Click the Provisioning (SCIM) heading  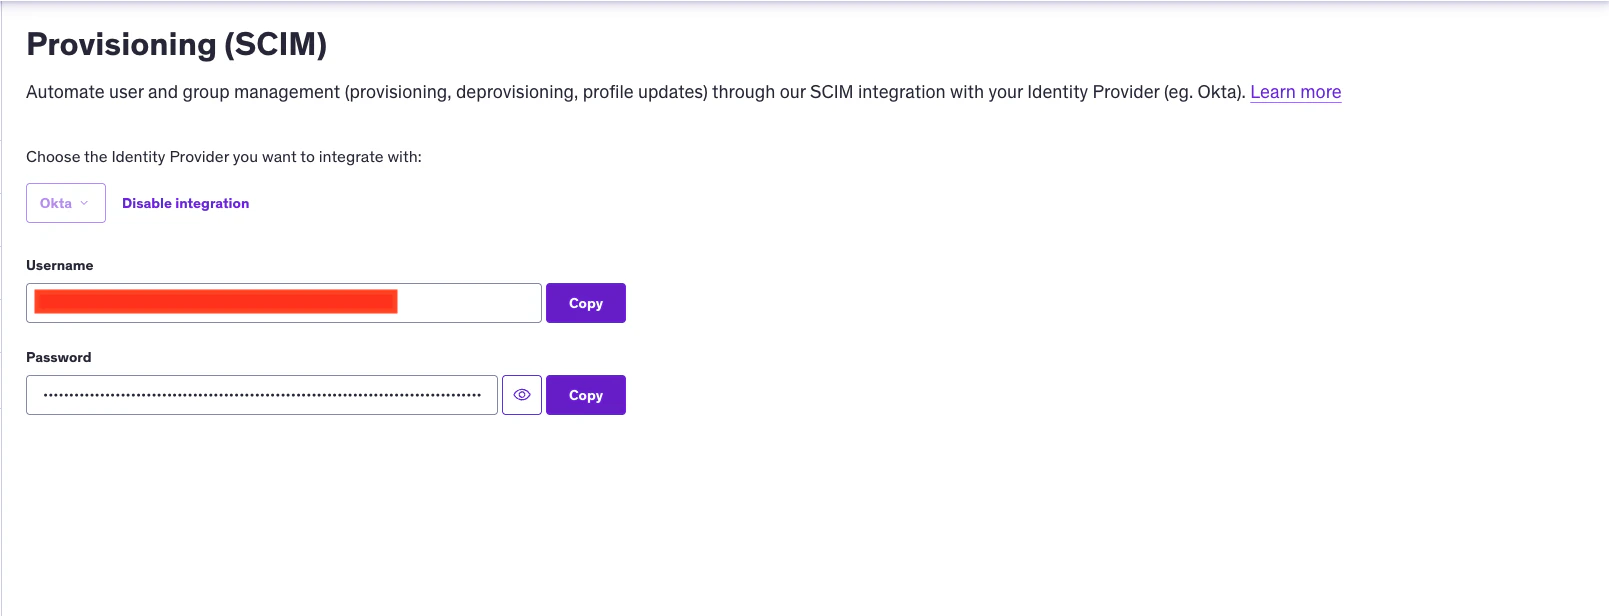coord(176,44)
